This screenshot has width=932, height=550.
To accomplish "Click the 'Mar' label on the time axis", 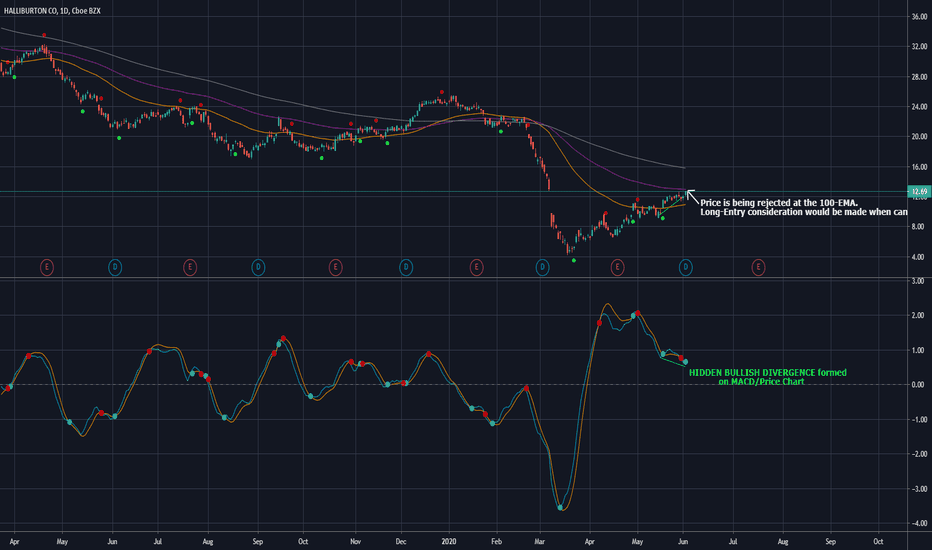I will 540,542.
